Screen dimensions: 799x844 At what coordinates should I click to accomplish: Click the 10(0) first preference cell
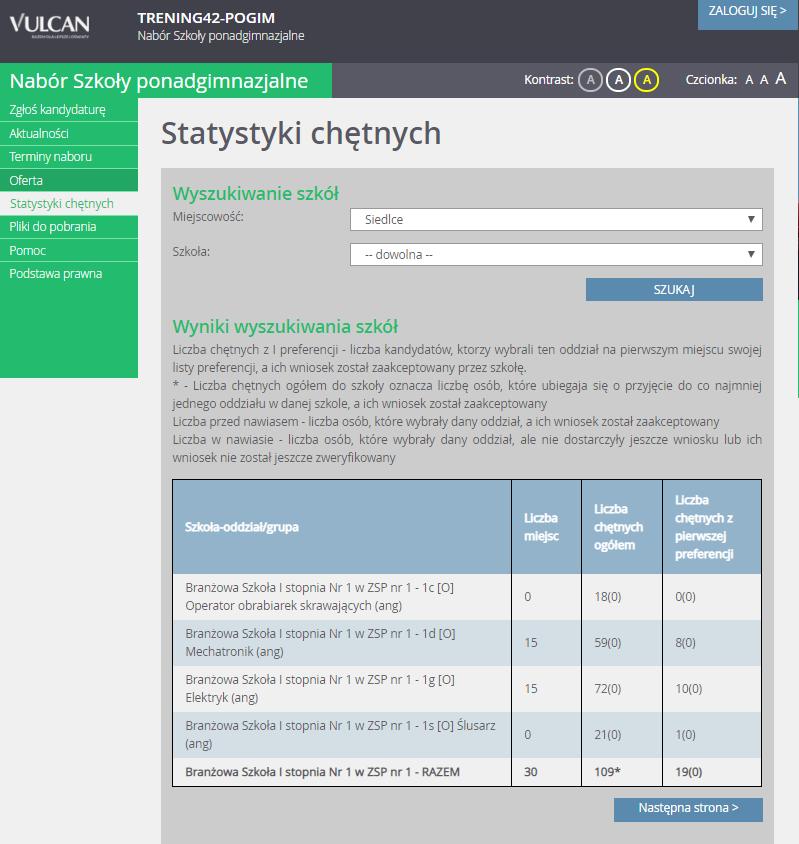pos(712,688)
